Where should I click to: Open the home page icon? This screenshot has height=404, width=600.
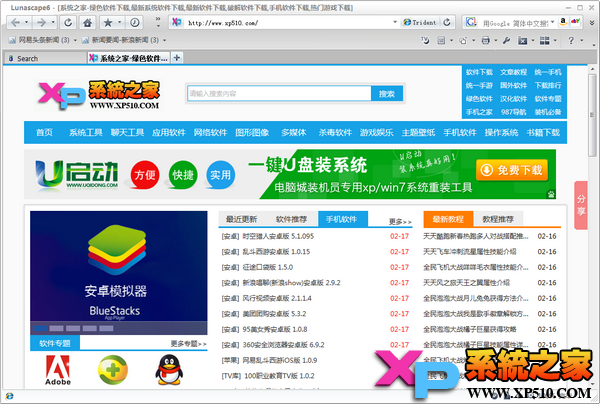click(x=87, y=23)
